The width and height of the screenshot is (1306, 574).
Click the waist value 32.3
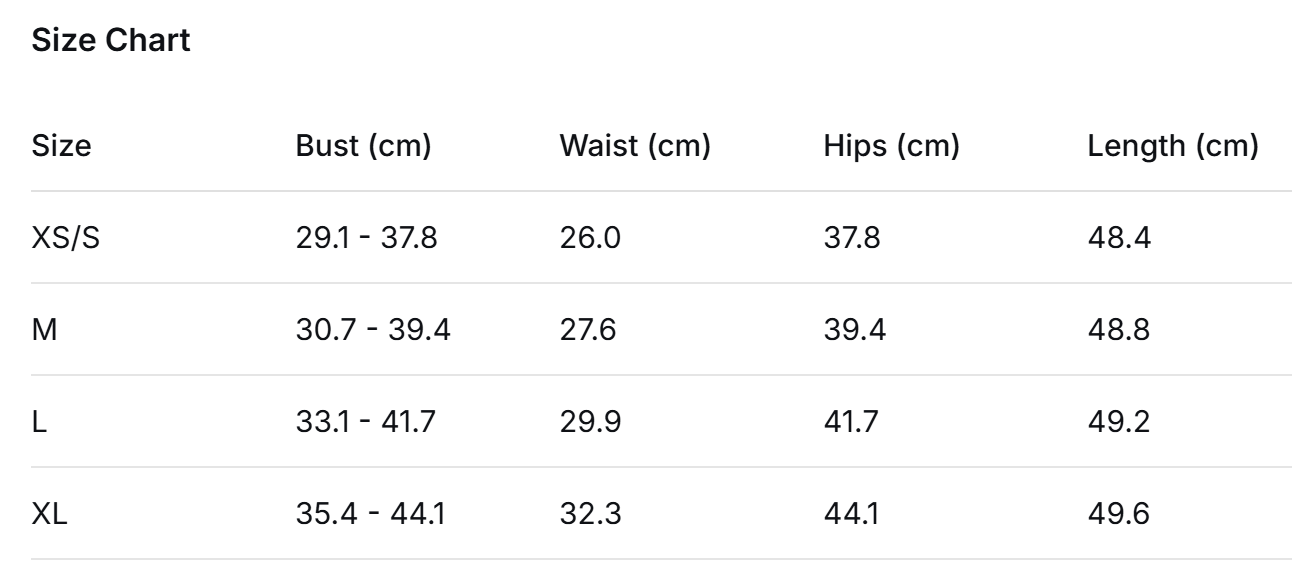tap(590, 514)
